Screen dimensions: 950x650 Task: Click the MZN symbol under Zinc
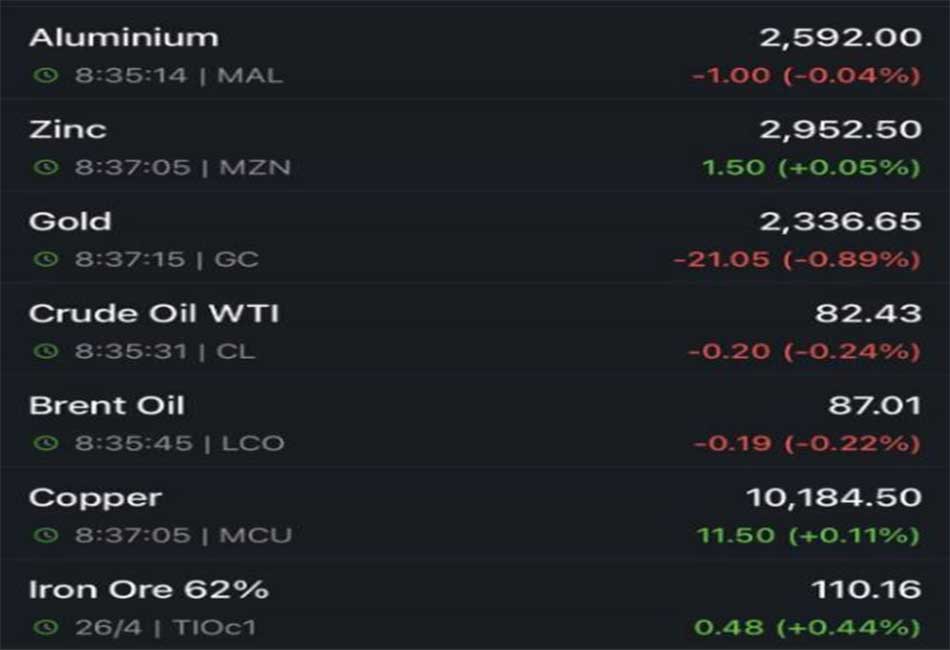click(x=255, y=168)
